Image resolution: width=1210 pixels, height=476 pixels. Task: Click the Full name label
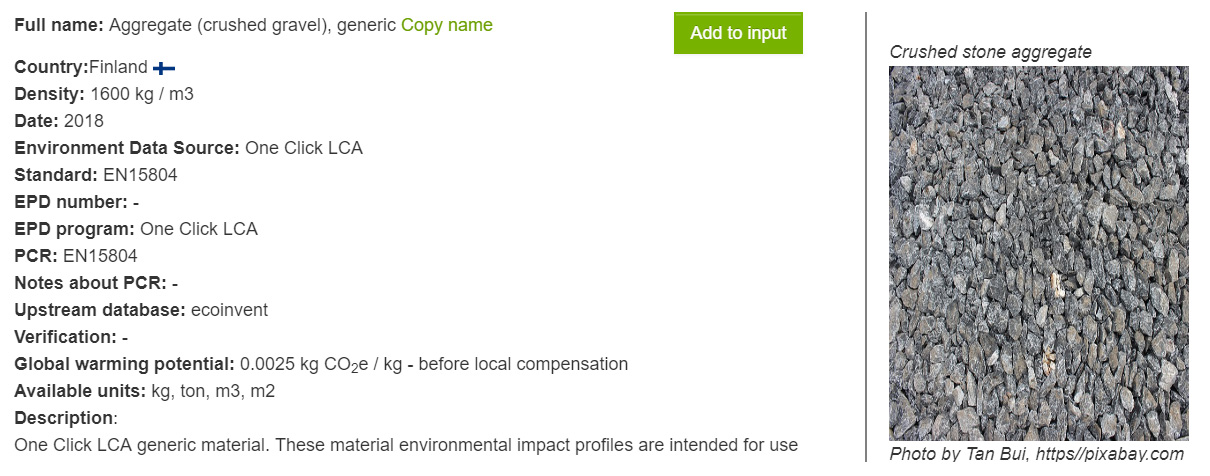(59, 24)
